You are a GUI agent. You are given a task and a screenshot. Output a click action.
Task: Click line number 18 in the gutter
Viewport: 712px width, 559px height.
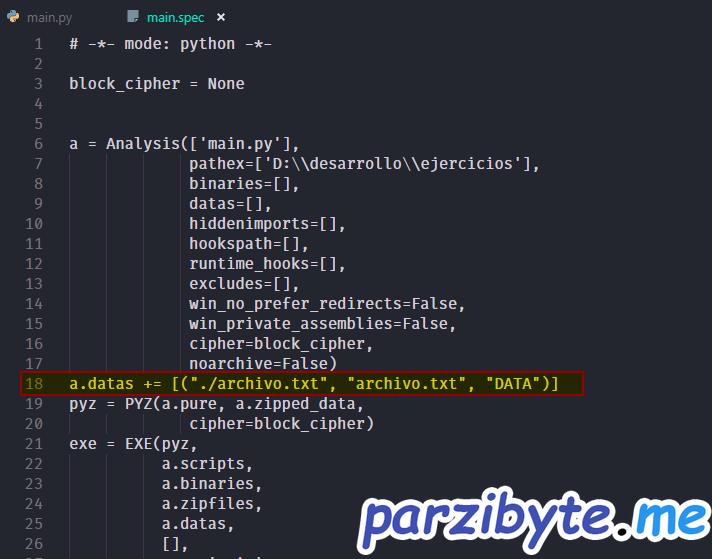point(35,384)
